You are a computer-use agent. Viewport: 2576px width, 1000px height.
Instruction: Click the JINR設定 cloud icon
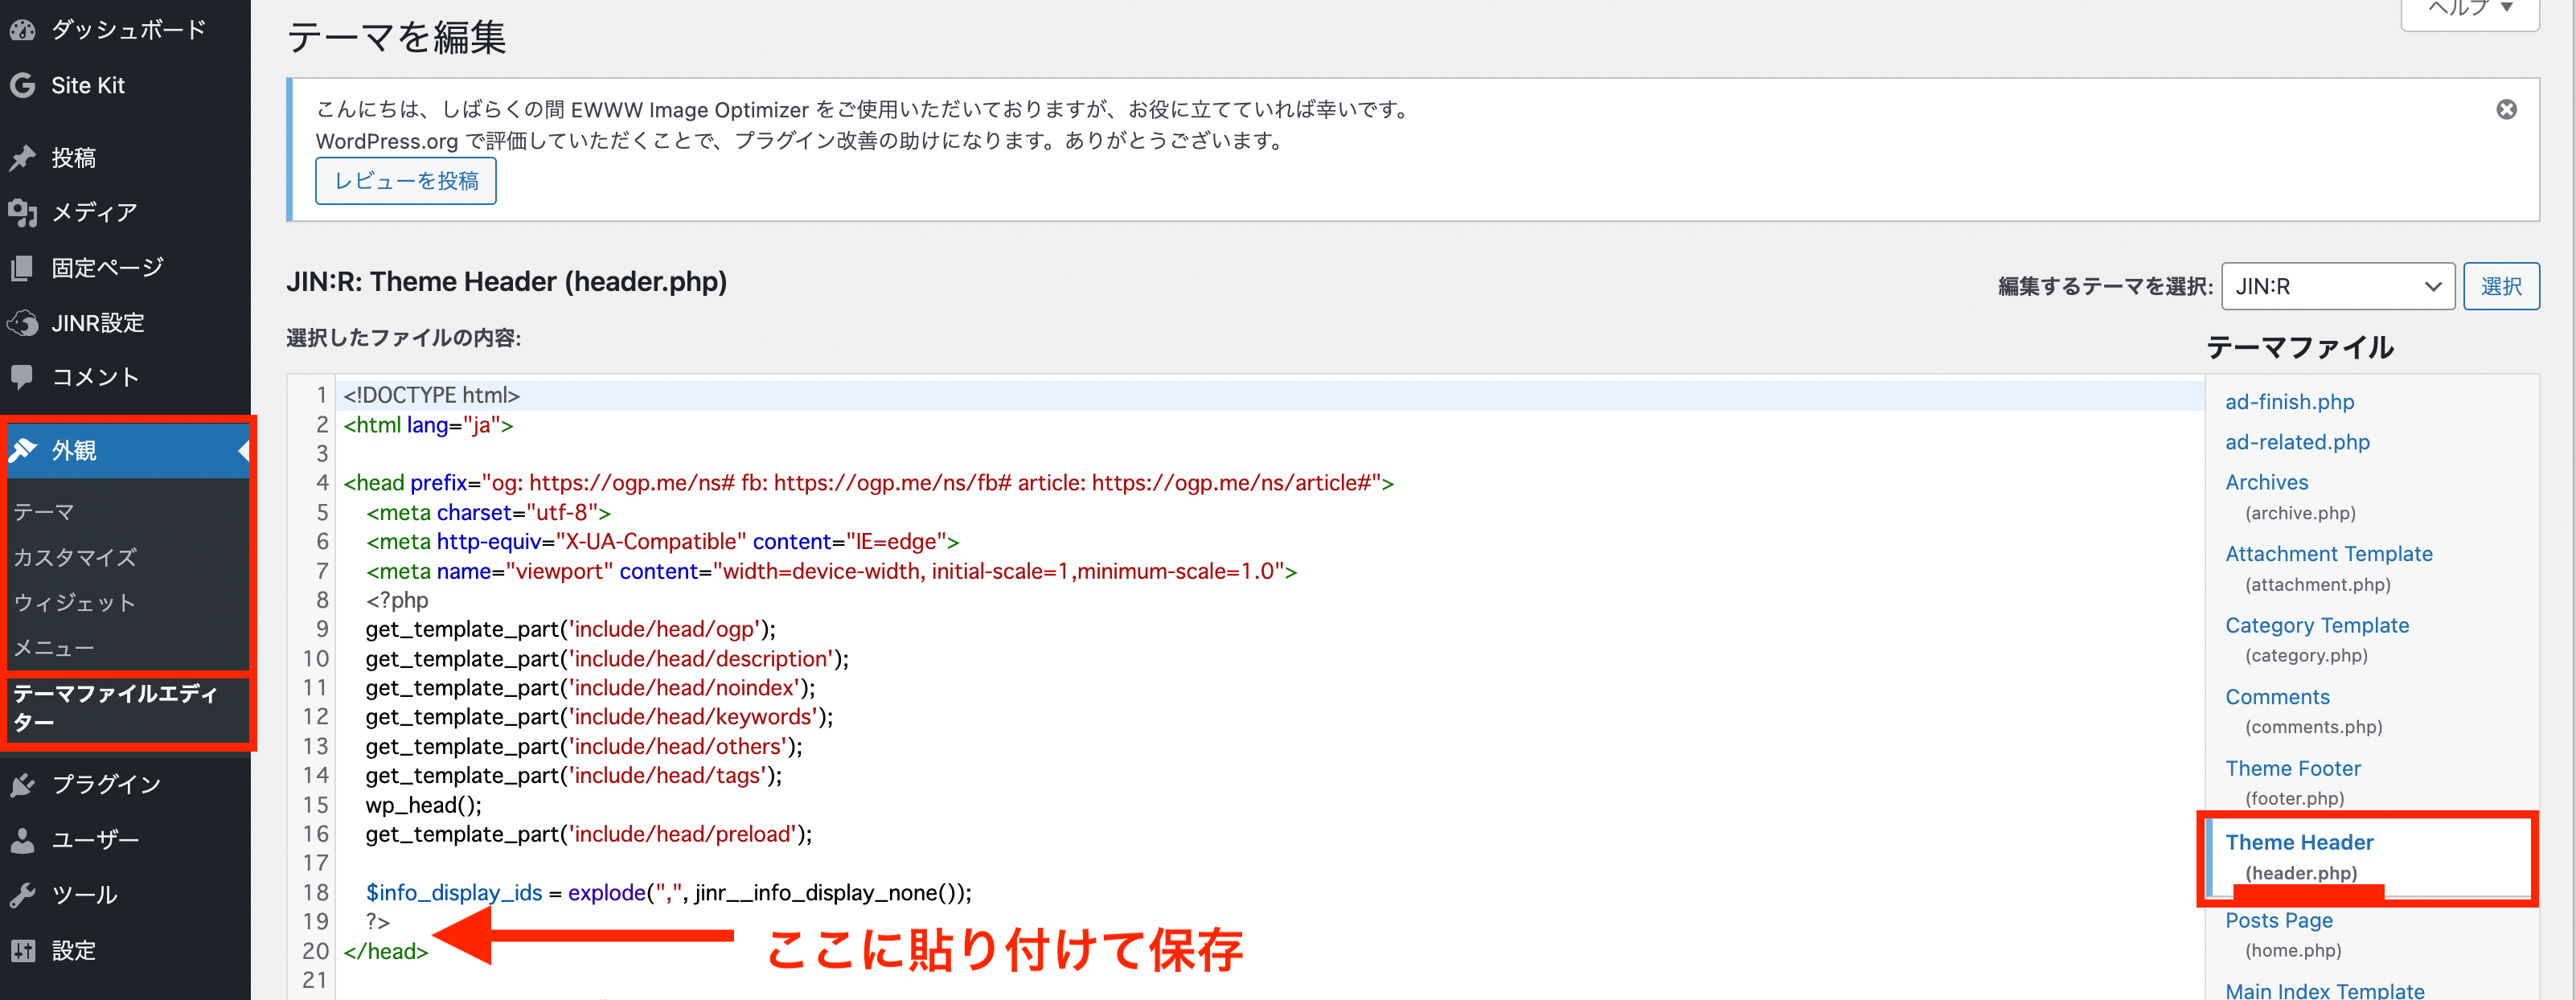[22, 322]
